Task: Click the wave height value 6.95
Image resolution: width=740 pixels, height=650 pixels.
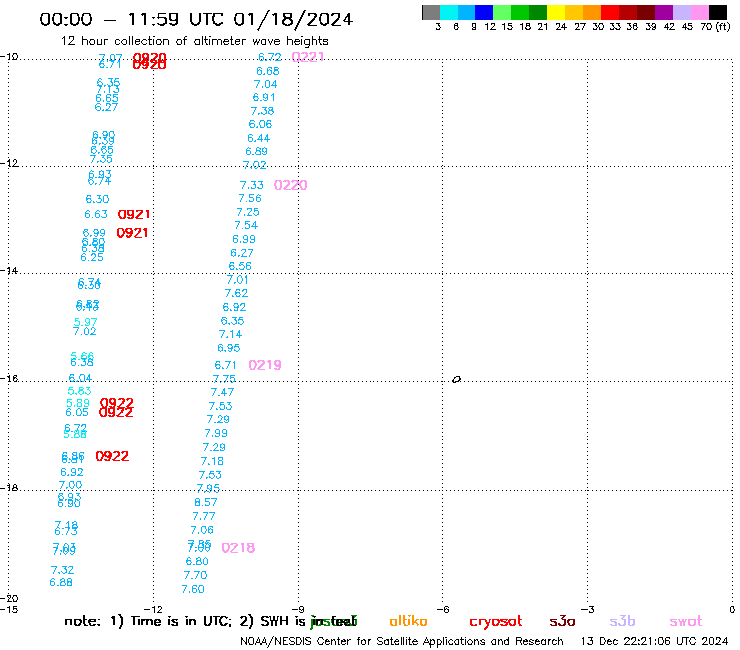Action: [229, 348]
